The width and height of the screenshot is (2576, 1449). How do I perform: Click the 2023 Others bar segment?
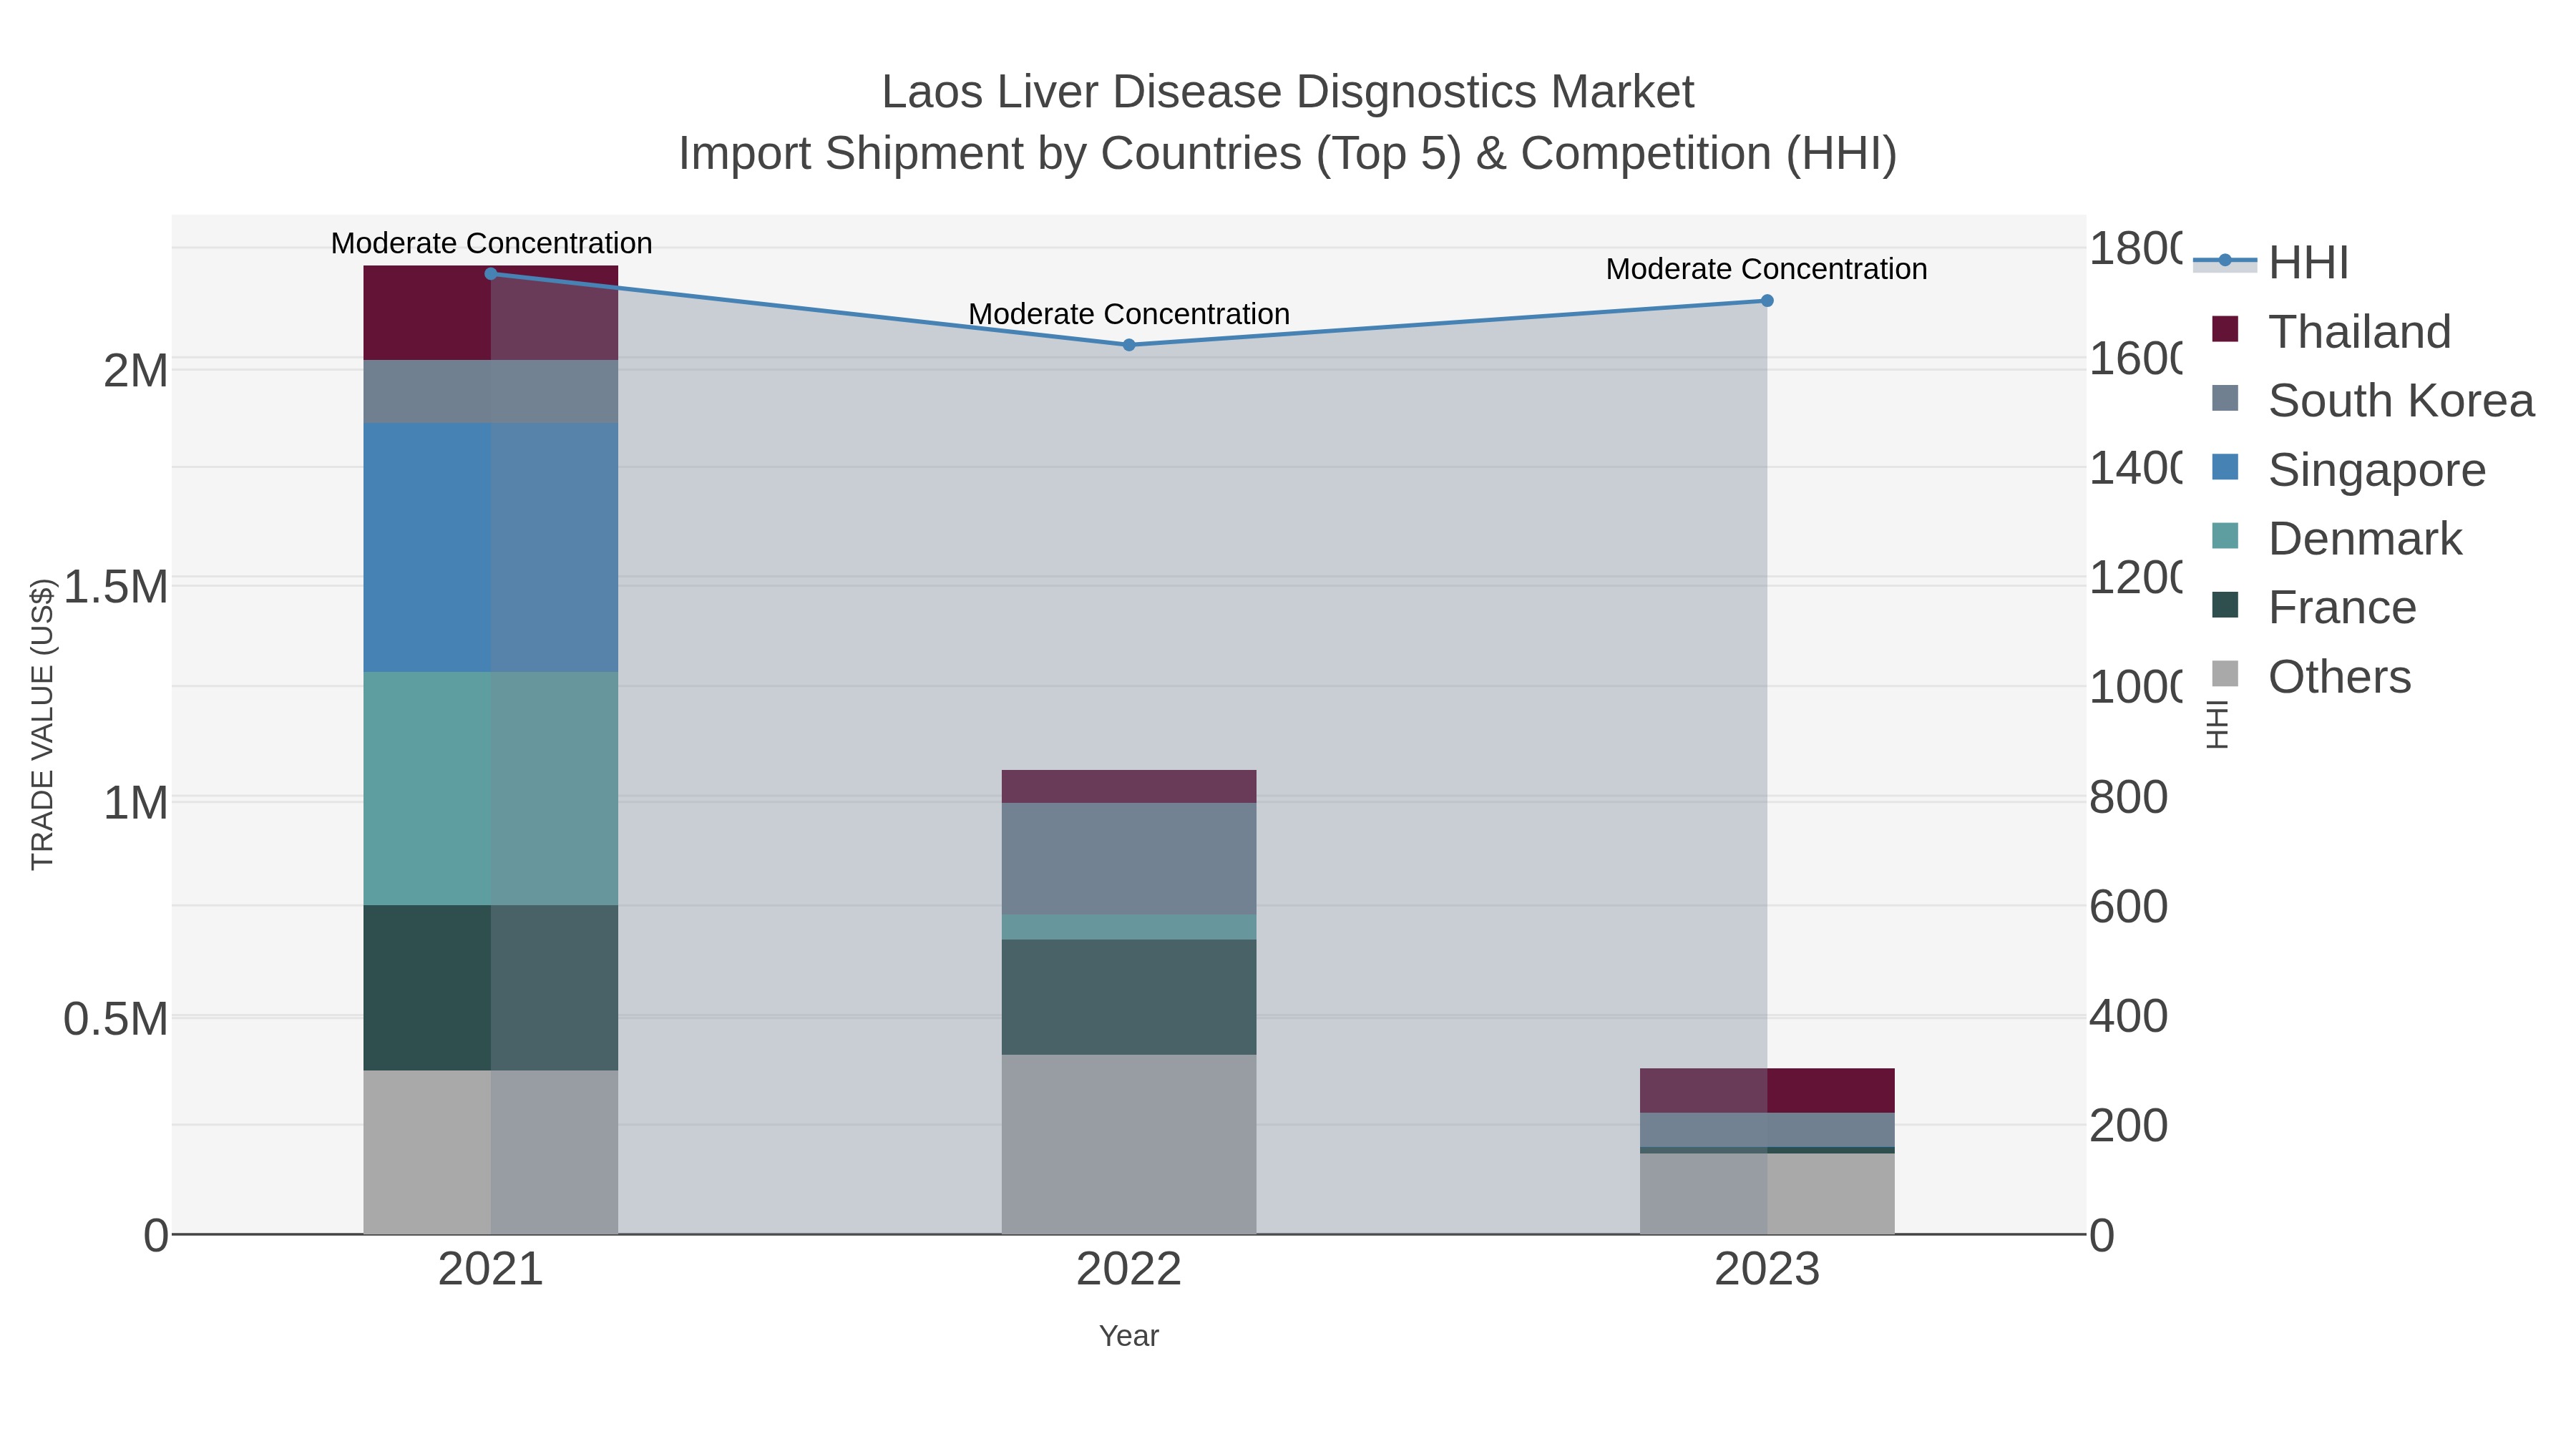[1767, 1194]
